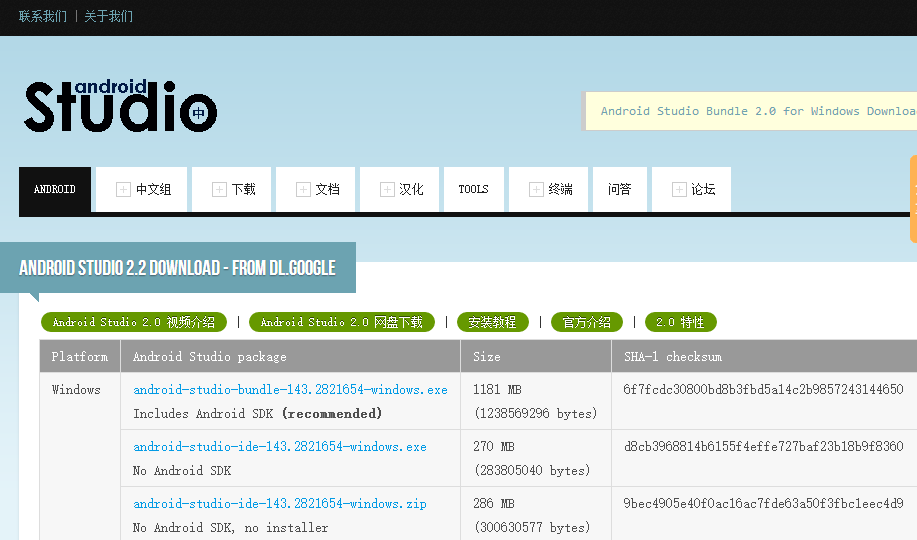Select checksum starting with 9bec4905e40f
917x540 pixels.
tap(763, 504)
